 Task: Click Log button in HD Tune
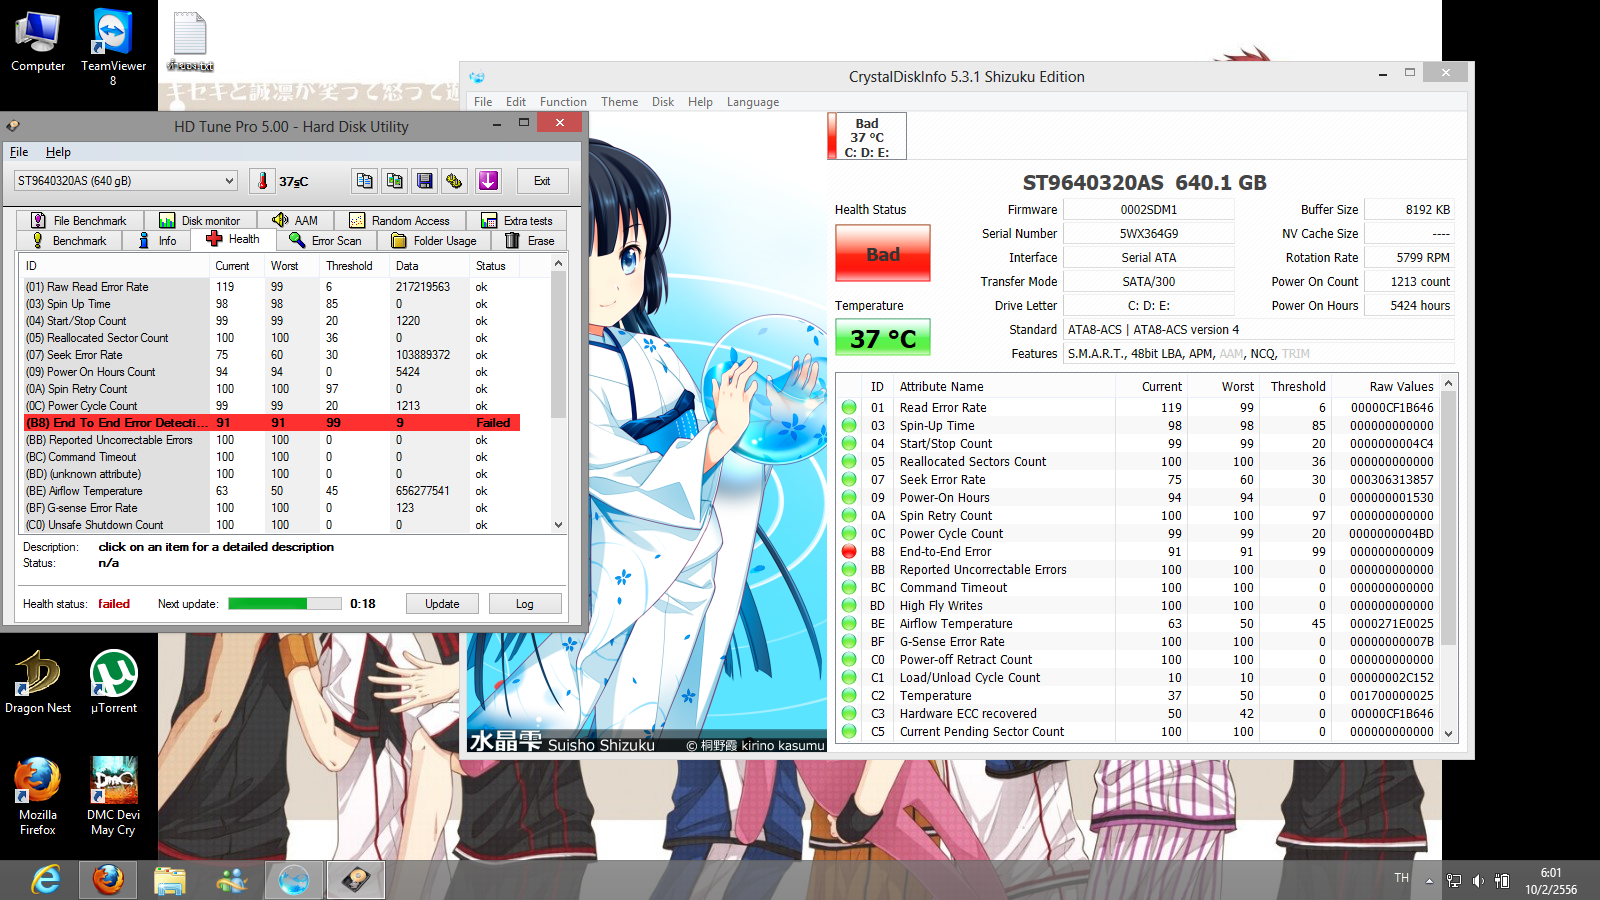[525, 604]
